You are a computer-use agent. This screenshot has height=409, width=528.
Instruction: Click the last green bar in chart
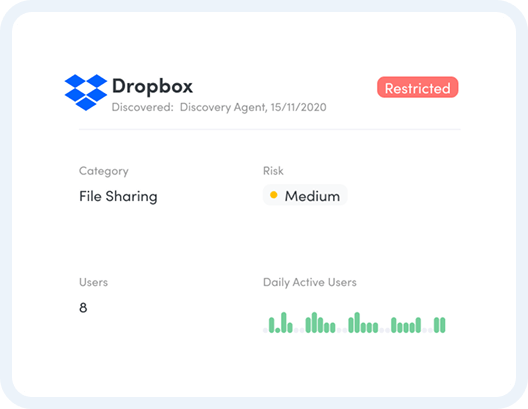click(443, 325)
